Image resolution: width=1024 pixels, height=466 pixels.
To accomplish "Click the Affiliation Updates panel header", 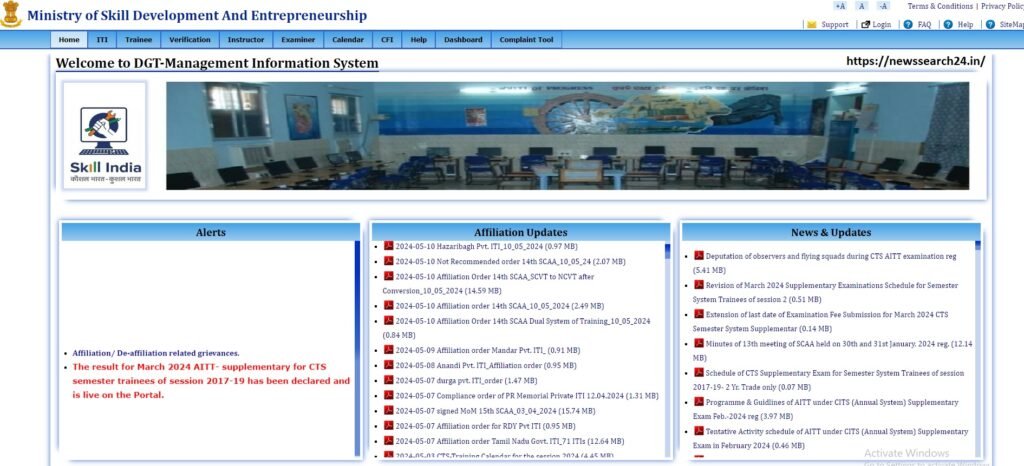I will click(x=520, y=232).
